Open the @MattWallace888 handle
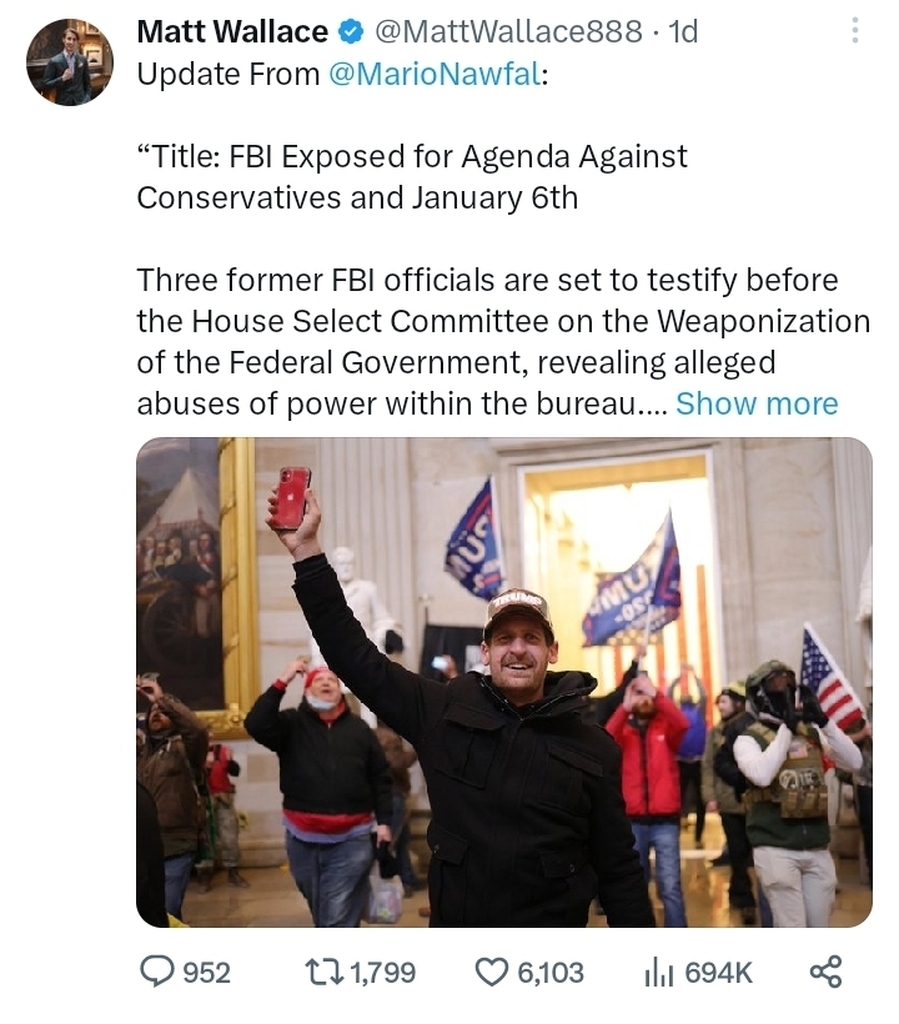Image resolution: width=899 pixels, height=1024 pixels. (x=508, y=31)
